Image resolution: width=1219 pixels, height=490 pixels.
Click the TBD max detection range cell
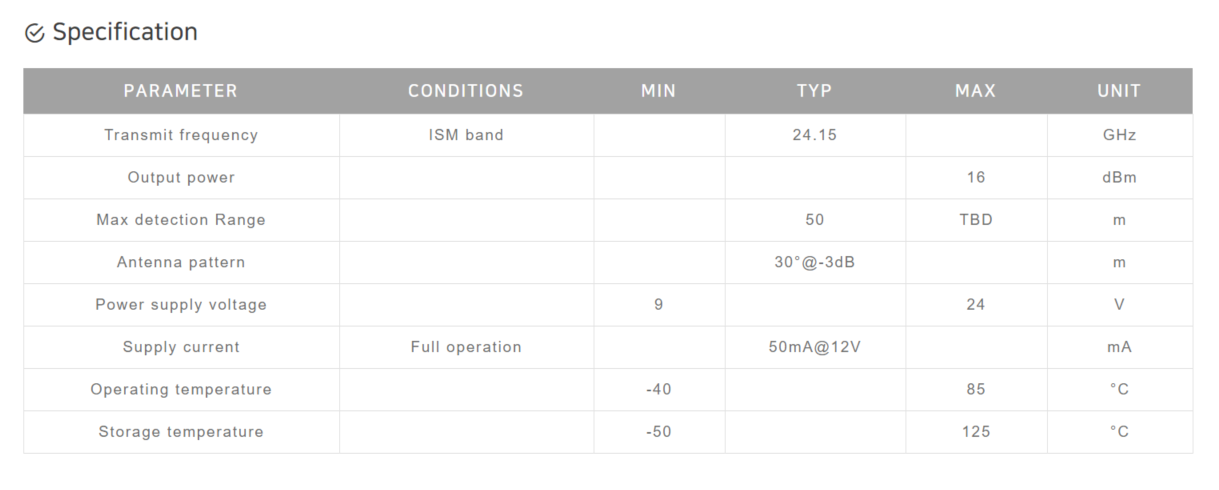tap(976, 220)
